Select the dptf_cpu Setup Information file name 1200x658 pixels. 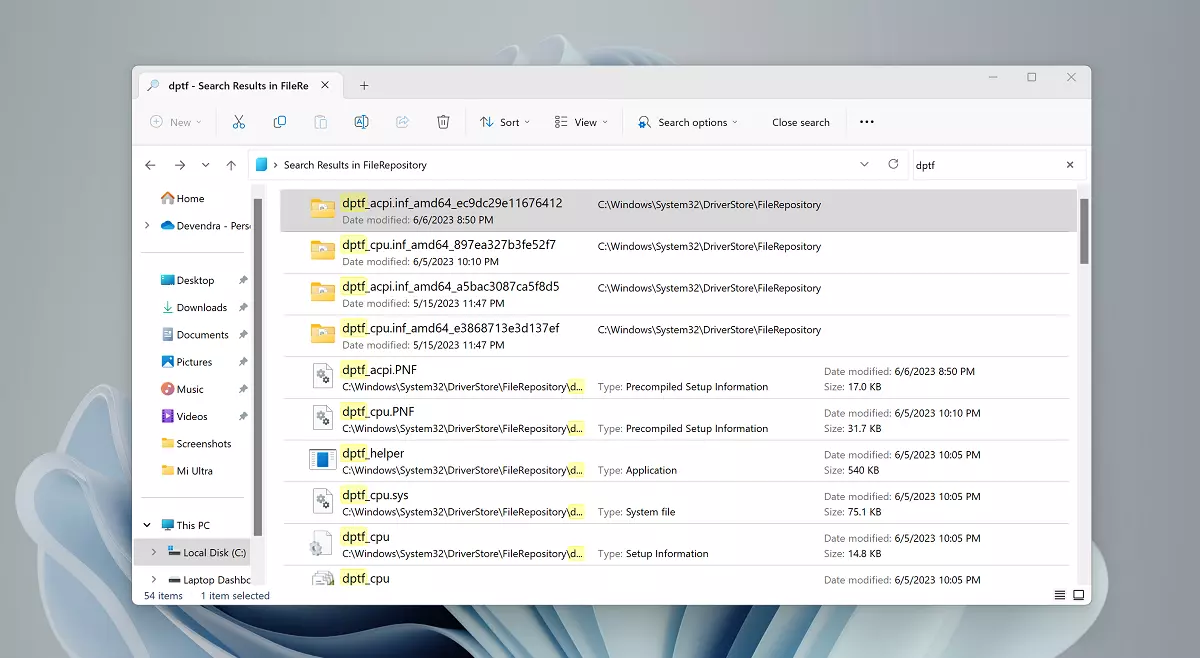point(365,537)
